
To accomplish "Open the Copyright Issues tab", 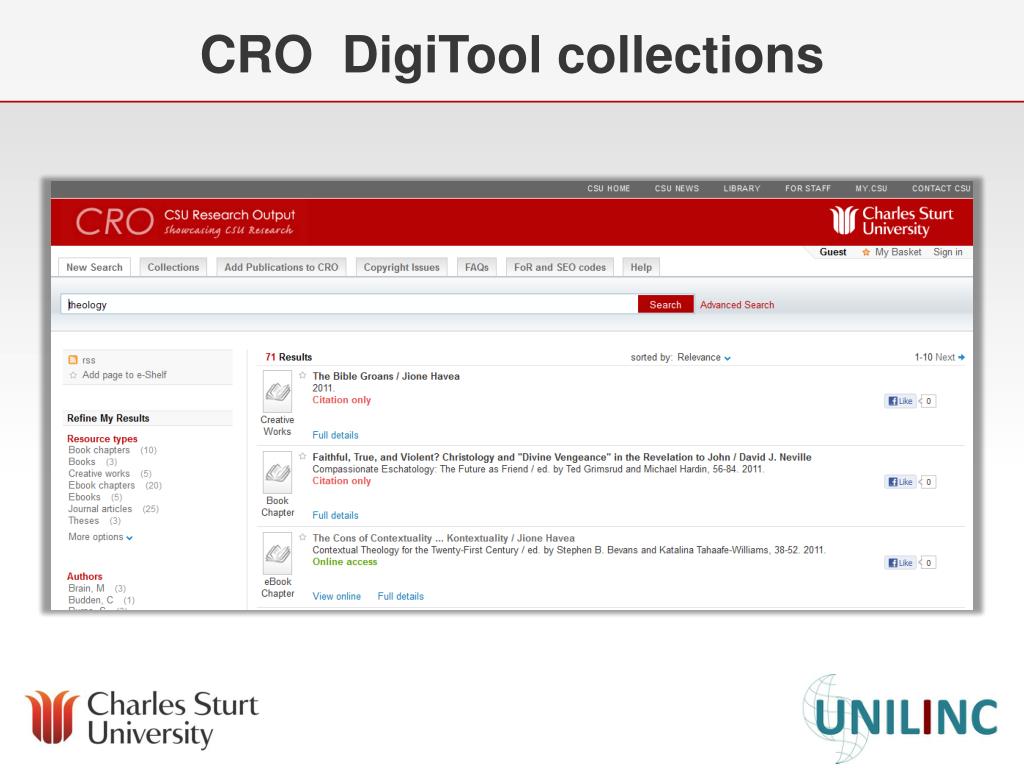I will click(x=402, y=267).
